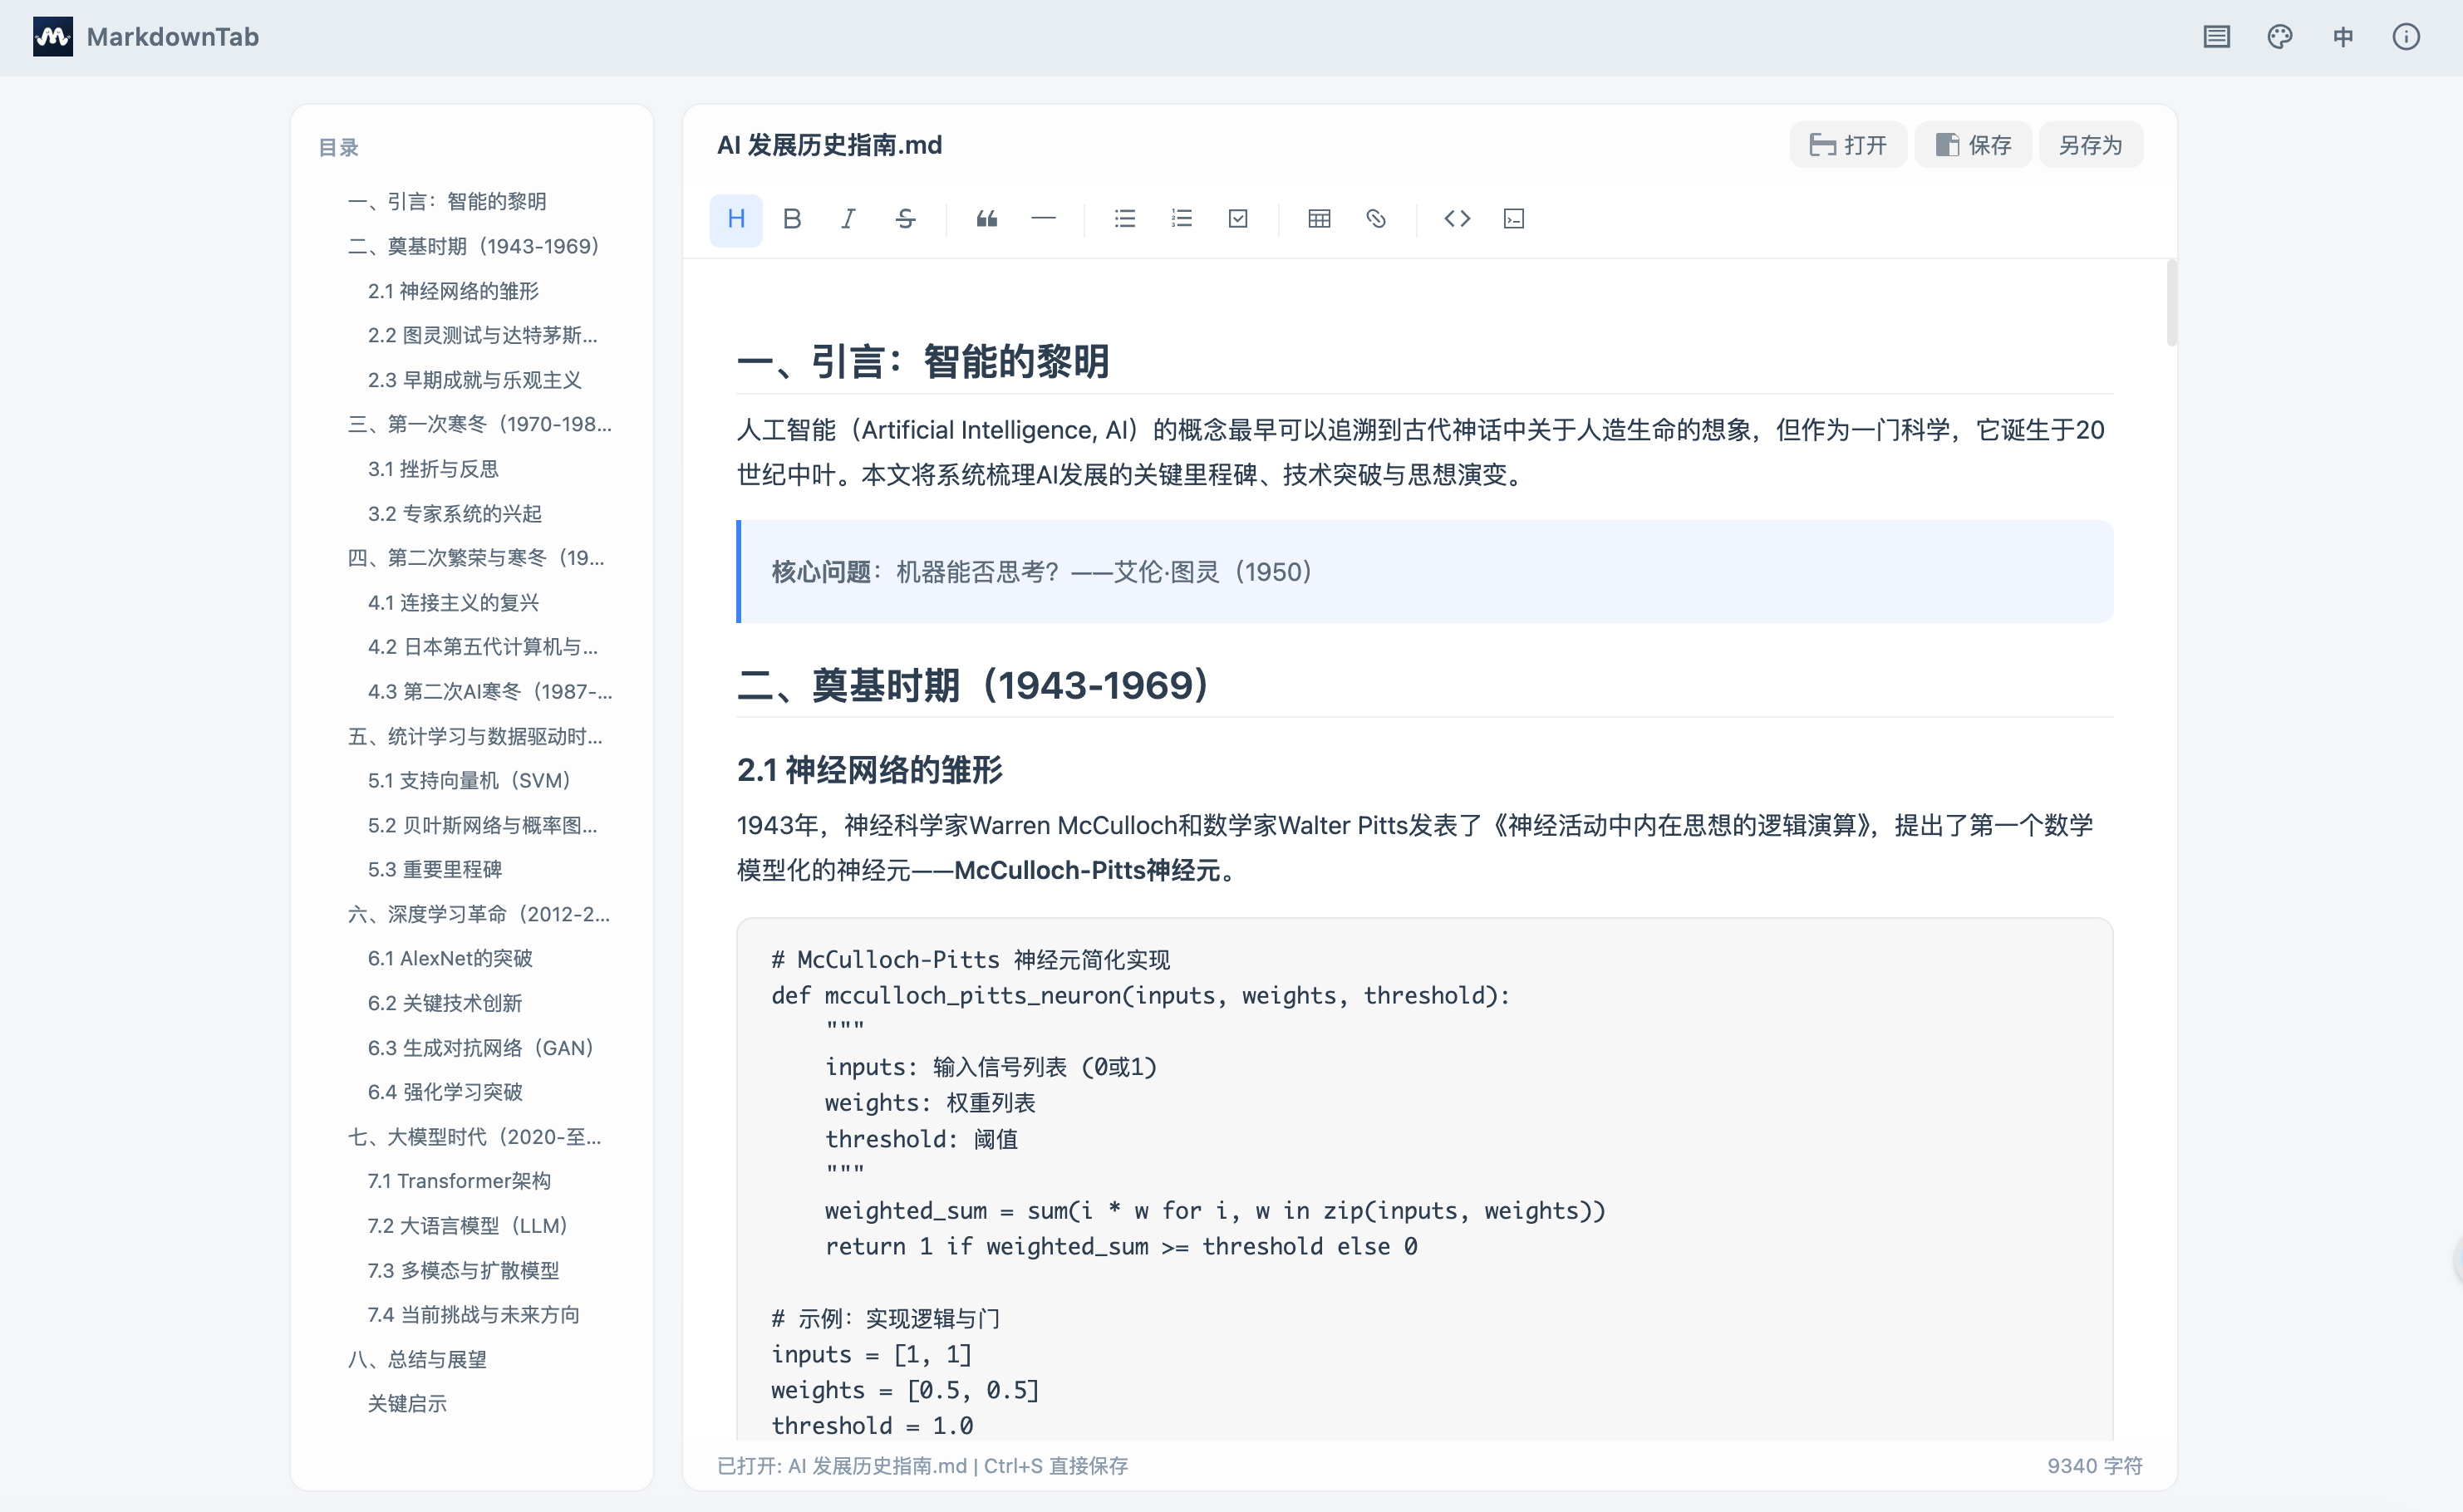Switch language with the 中 icon
2463x1512 pixels.
point(2343,37)
